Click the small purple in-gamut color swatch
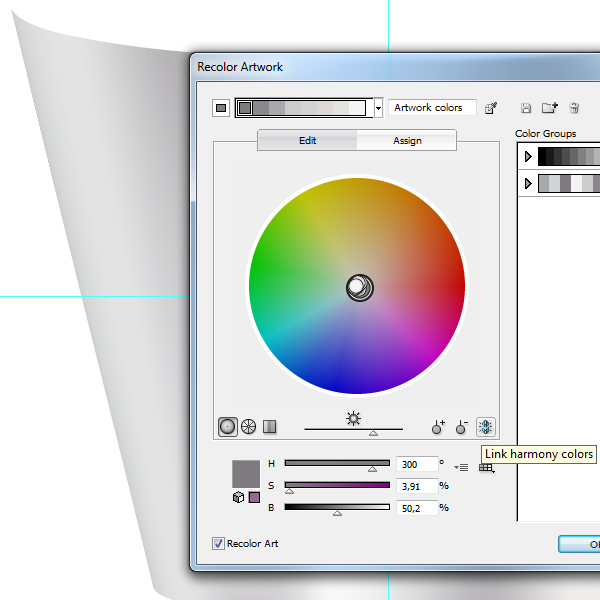 pos(254,497)
